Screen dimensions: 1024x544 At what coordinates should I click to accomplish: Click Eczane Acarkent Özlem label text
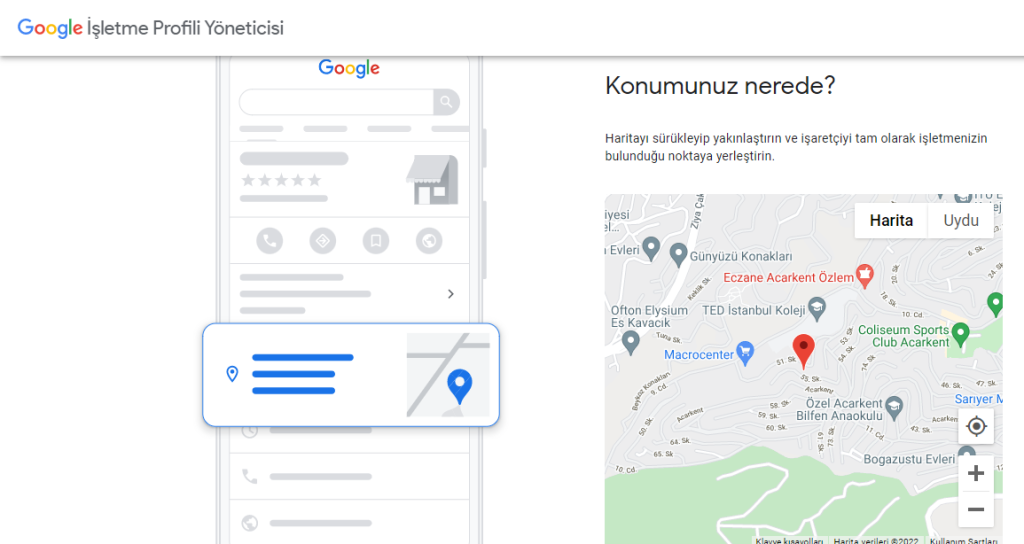coord(788,278)
